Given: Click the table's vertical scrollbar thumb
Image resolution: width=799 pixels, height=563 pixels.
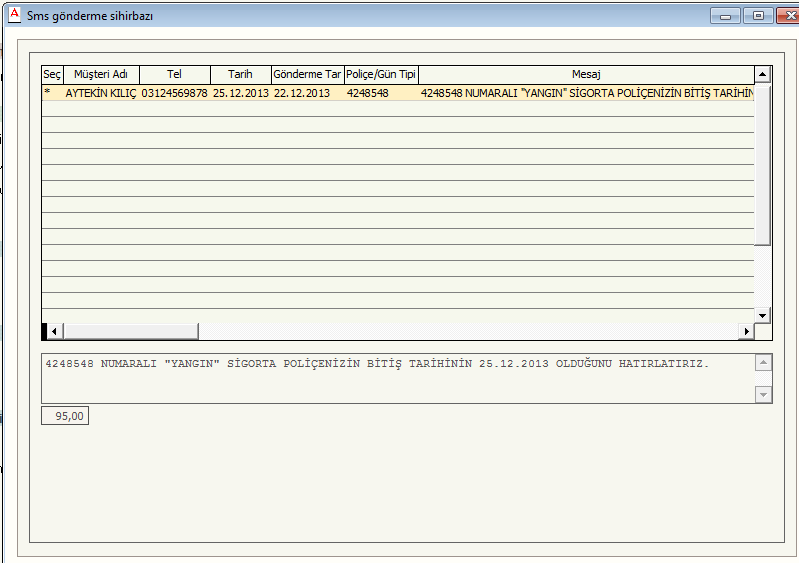Looking at the screenshot, I should tap(762, 165).
